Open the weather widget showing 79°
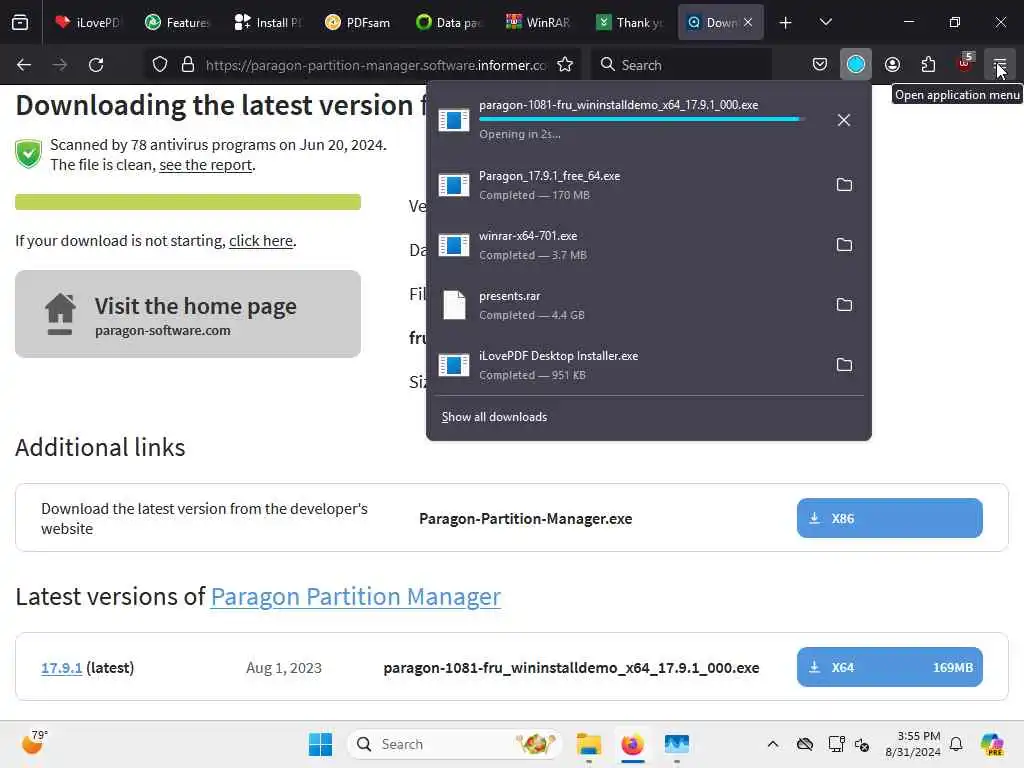Image resolution: width=1024 pixels, height=768 pixels. click(34, 742)
